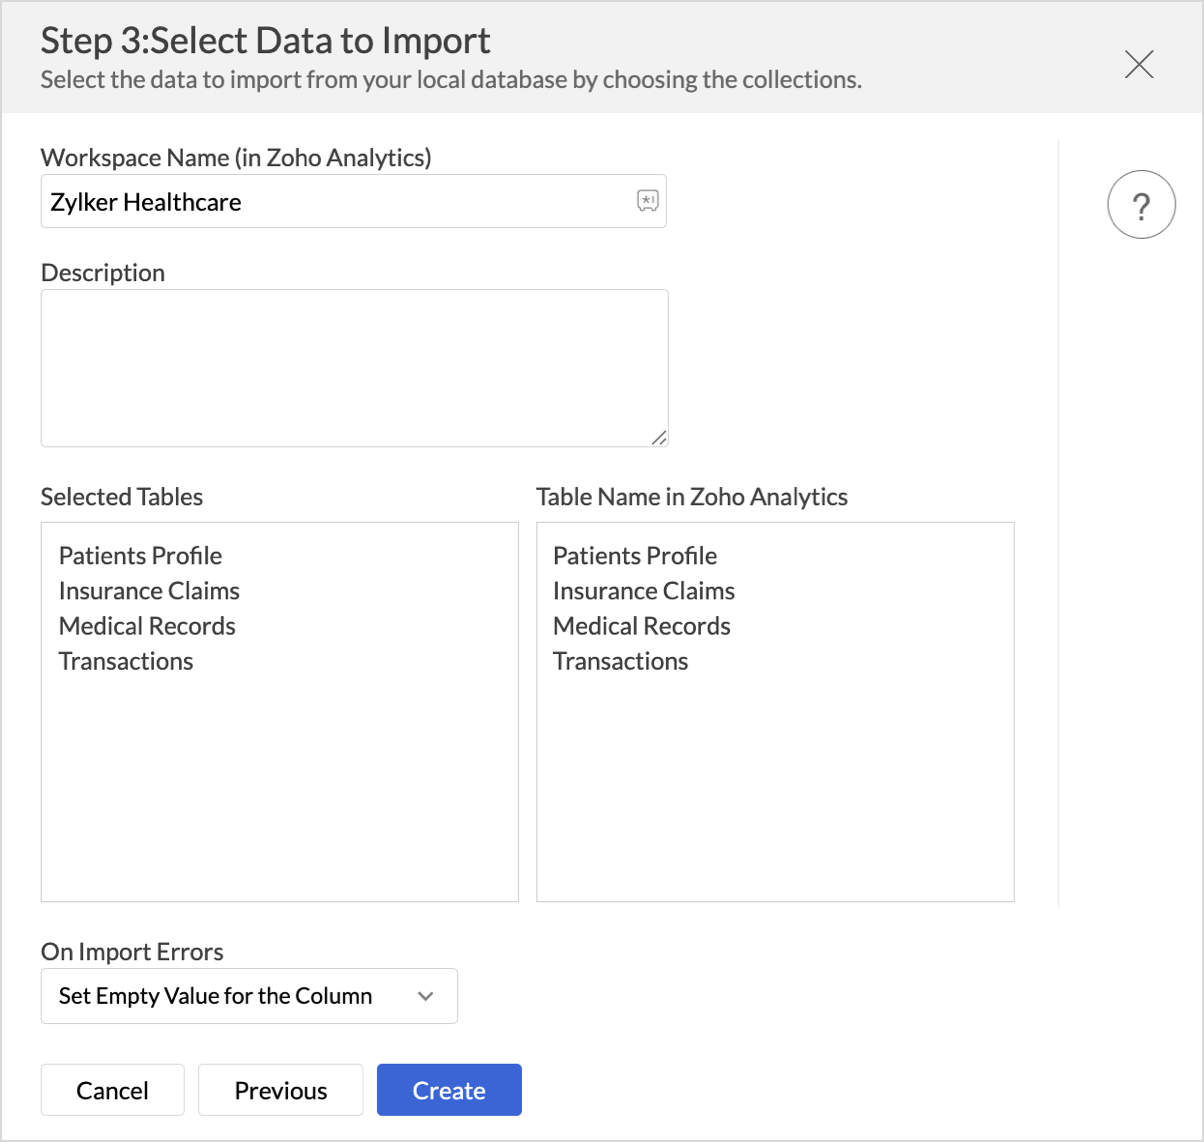Click the help question mark icon
This screenshot has width=1204, height=1142.
[1141, 205]
